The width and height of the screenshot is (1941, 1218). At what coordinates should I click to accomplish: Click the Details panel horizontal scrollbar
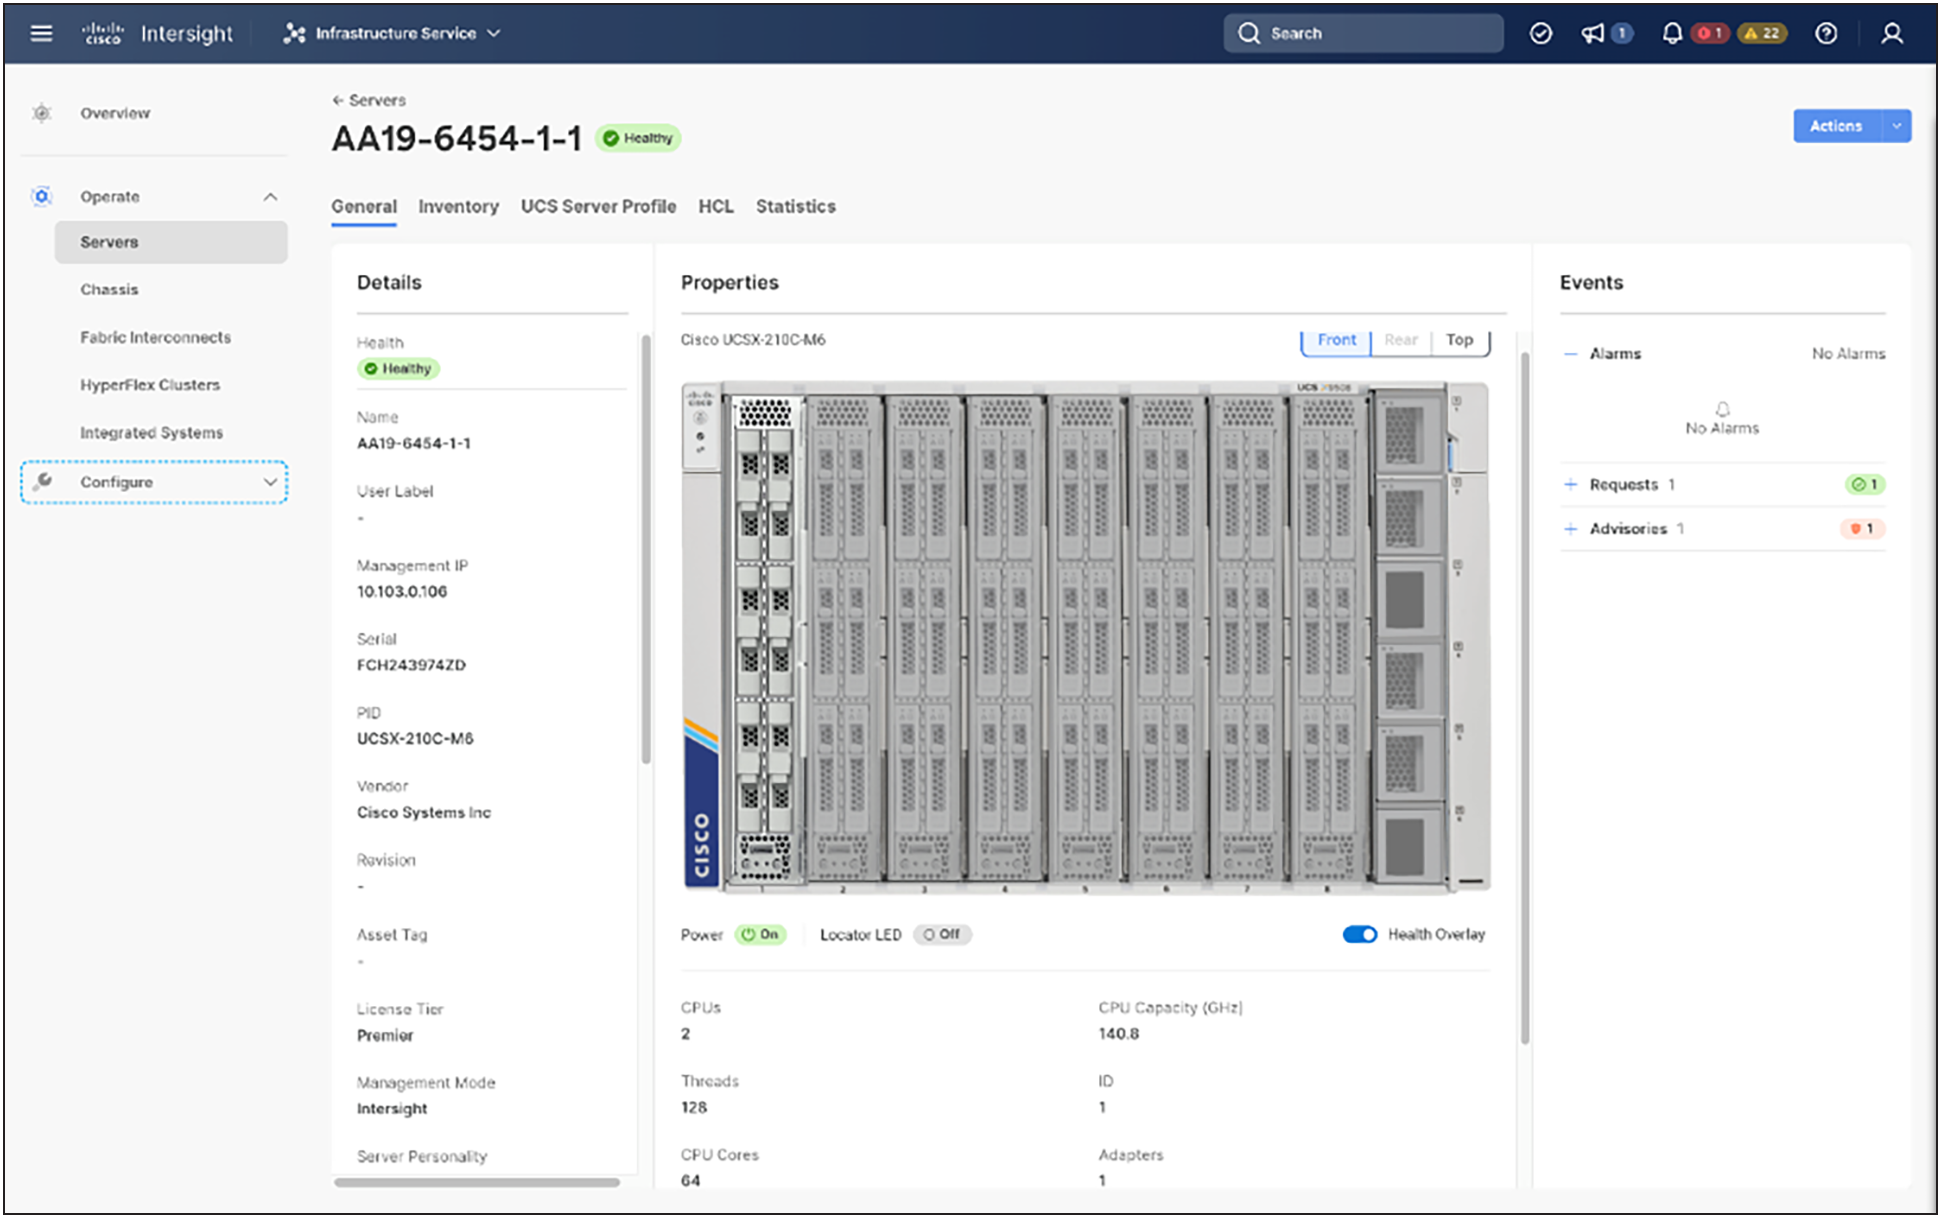pyautogui.click(x=477, y=1182)
